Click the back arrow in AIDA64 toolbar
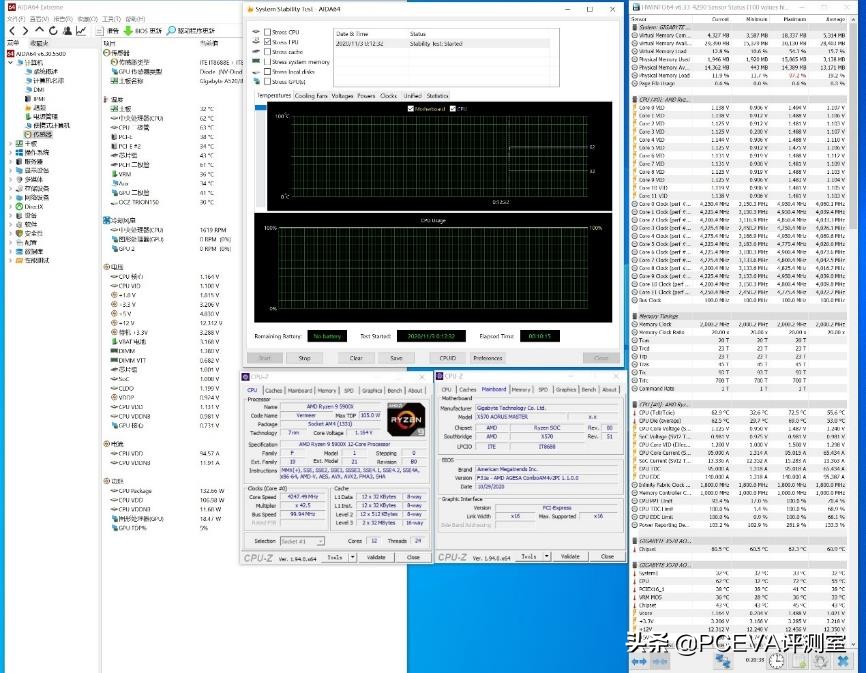This screenshot has height=673, width=866. [13, 30]
